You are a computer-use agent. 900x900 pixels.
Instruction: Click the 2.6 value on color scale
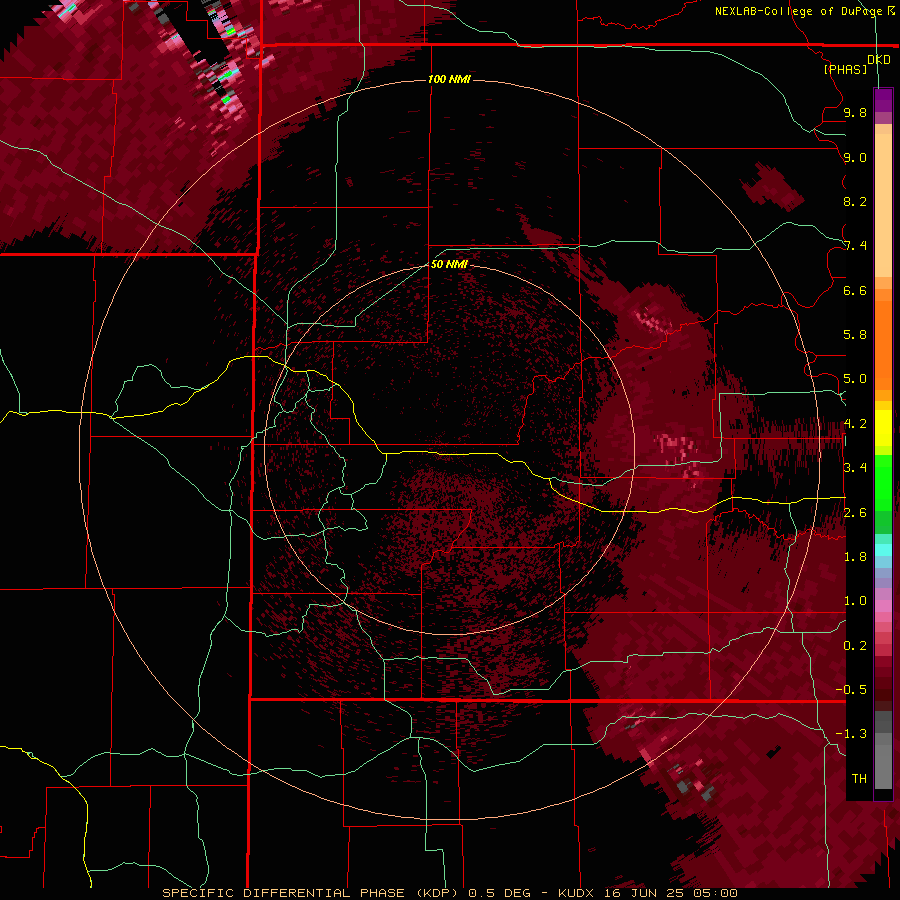855,513
